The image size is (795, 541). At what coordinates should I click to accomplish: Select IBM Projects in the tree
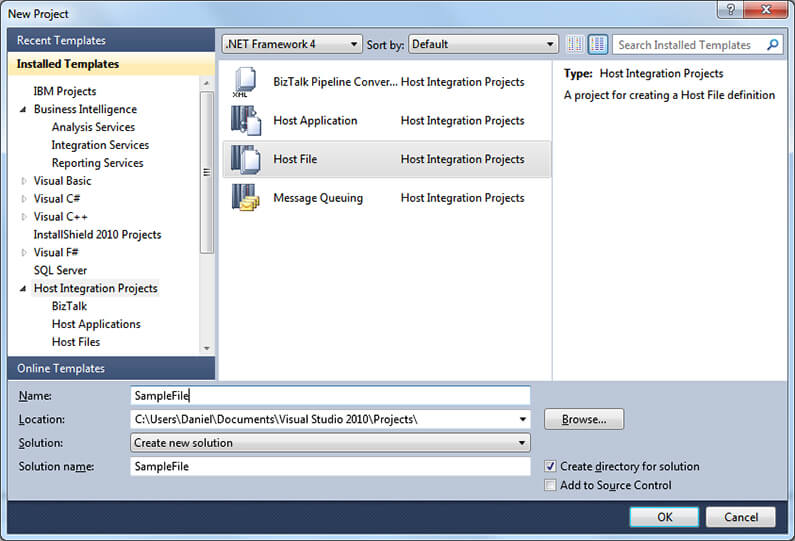[65, 91]
